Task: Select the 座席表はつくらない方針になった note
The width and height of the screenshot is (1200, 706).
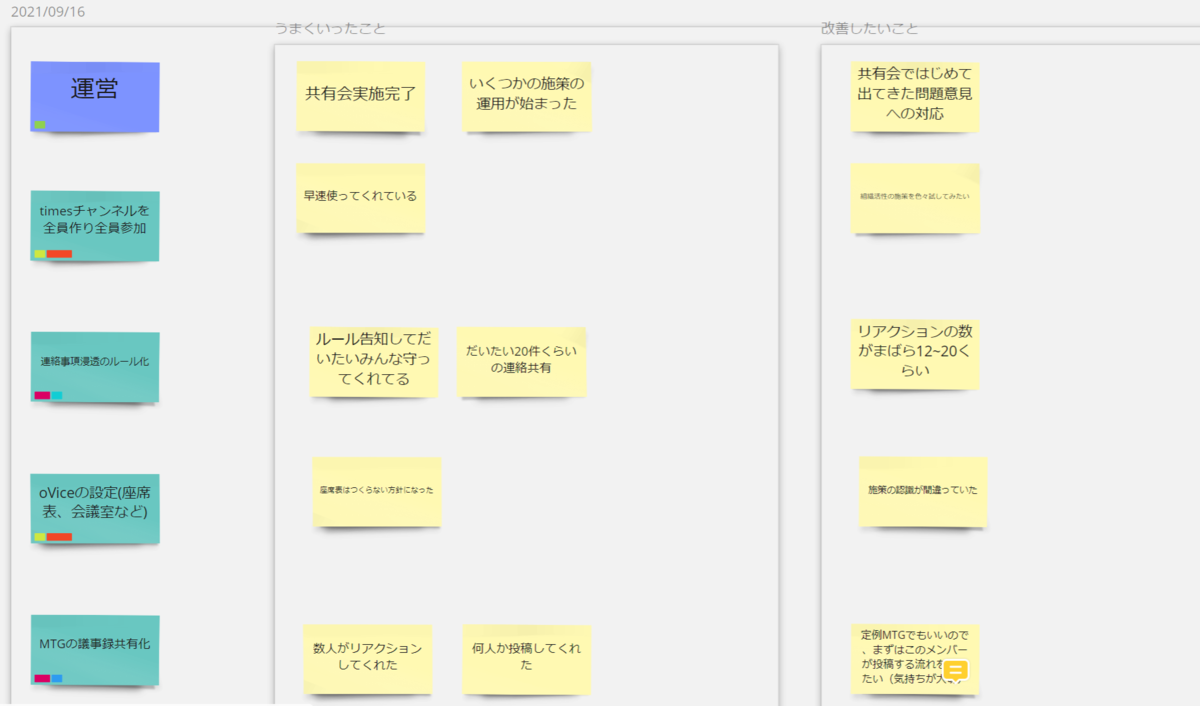Action: click(376, 492)
